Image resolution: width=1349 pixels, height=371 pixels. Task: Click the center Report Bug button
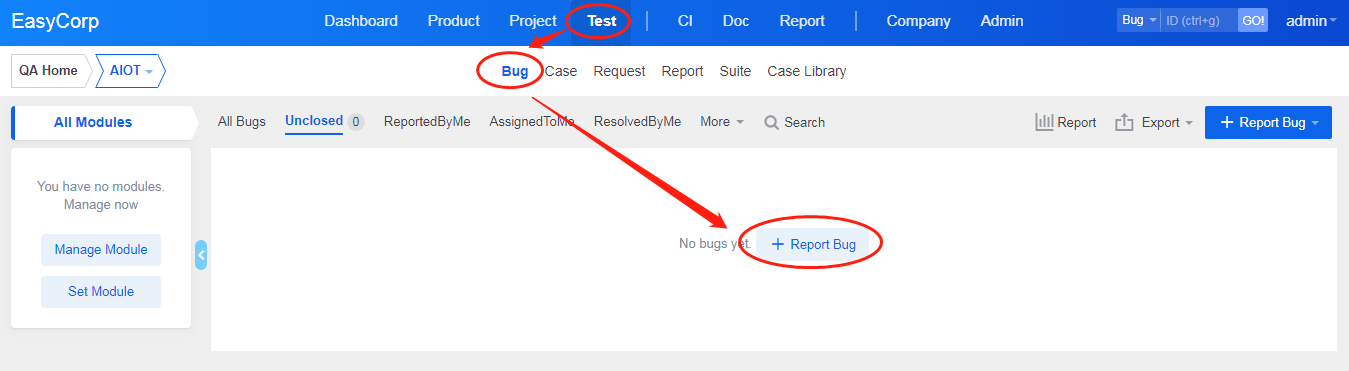click(813, 244)
